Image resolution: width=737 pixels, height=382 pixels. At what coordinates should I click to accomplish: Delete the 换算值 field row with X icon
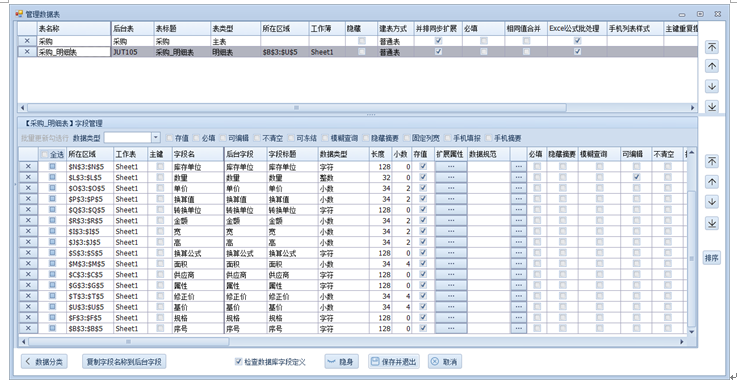tap(28, 199)
